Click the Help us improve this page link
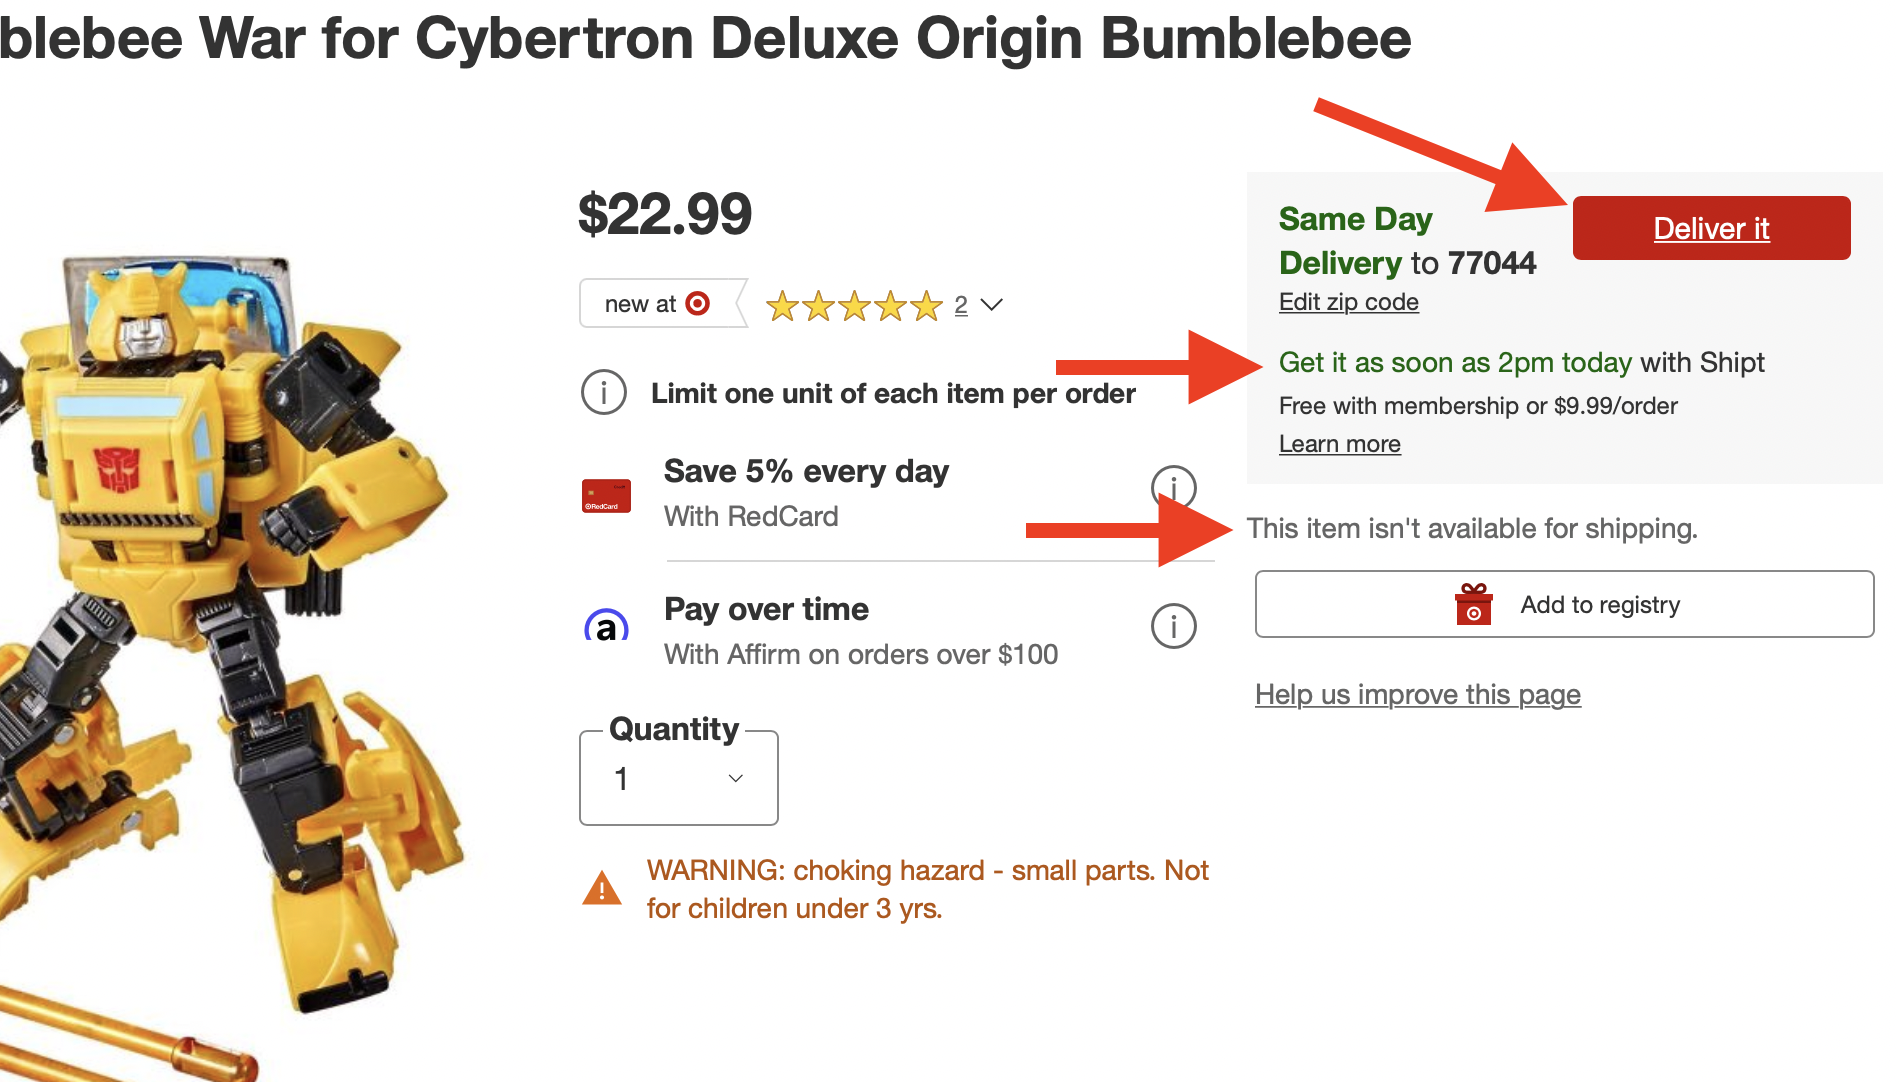The width and height of the screenshot is (1896, 1082). (x=1417, y=694)
